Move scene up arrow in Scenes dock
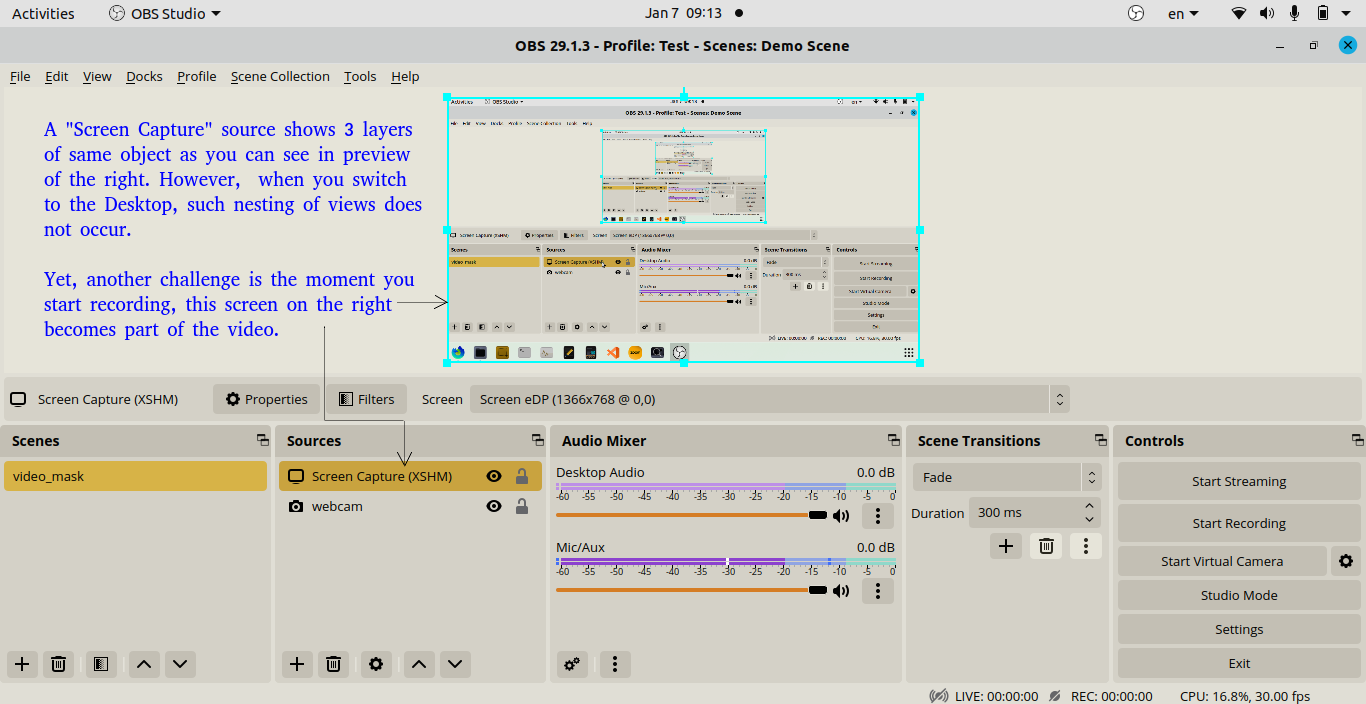 [143, 664]
